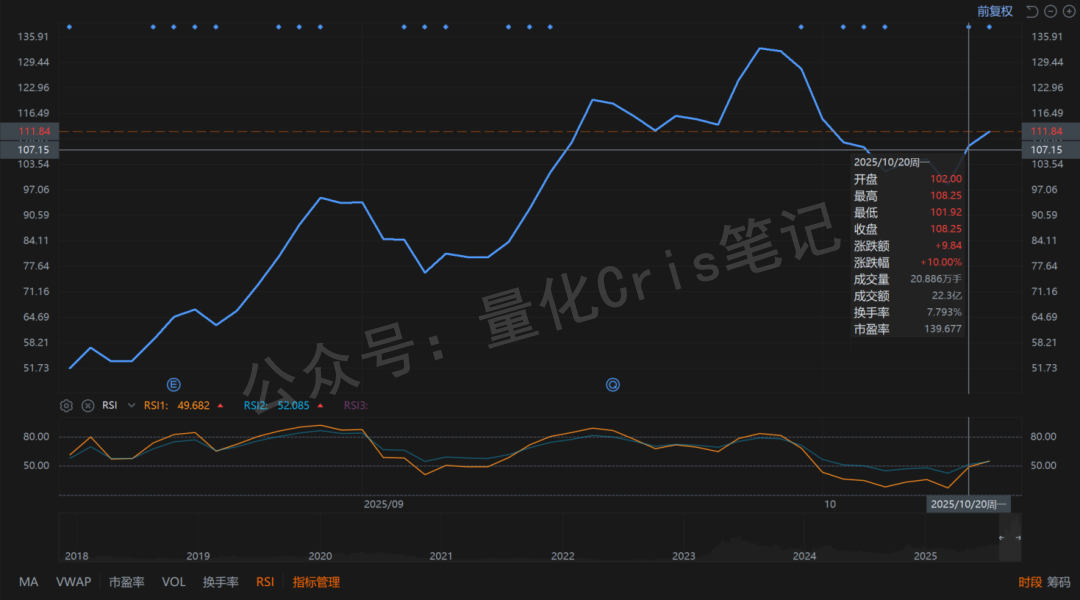Click the E event marker on chart

[173, 384]
